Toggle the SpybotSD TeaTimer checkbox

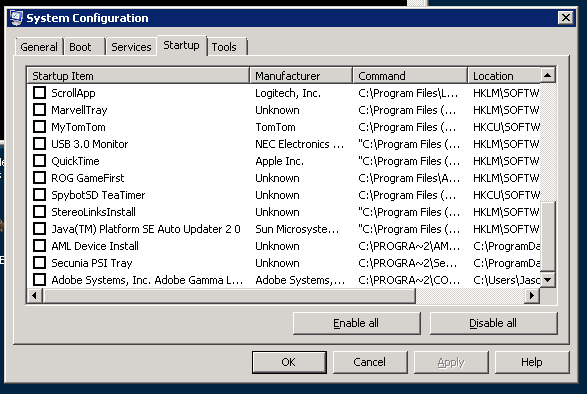pos(39,195)
